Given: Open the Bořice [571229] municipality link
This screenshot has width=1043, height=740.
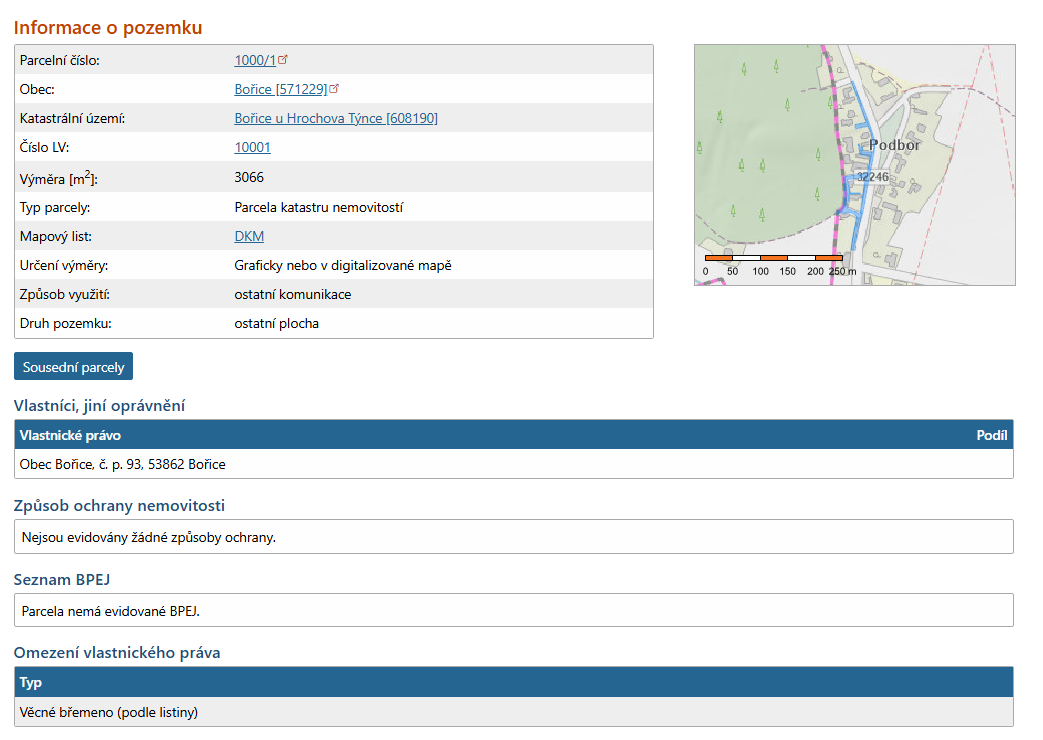Looking at the screenshot, I should (280, 89).
